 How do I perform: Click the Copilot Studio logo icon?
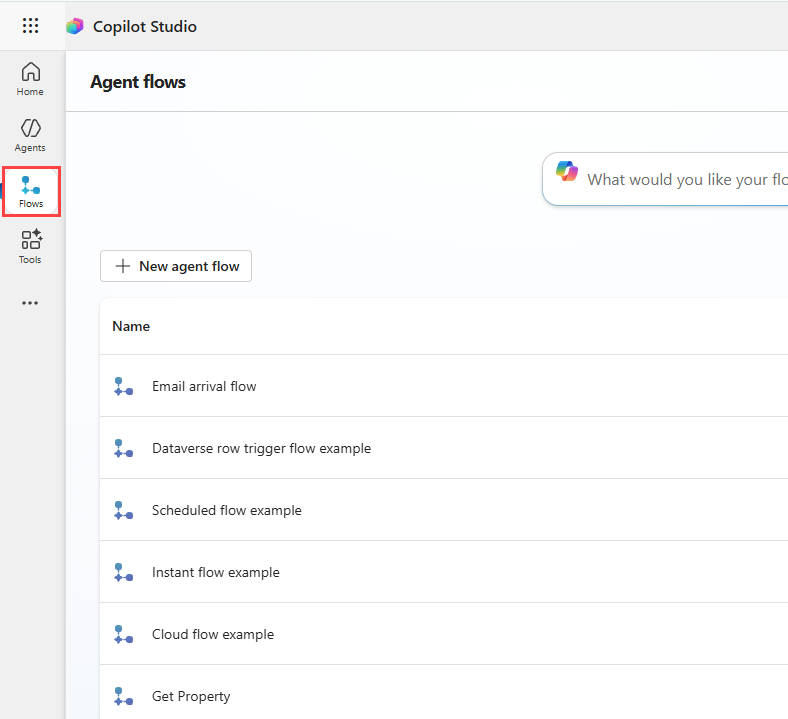pos(75,26)
